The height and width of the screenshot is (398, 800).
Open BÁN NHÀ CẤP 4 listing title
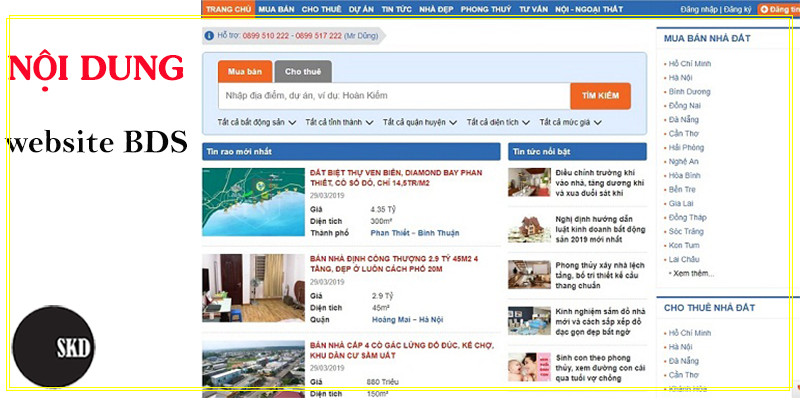click(x=402, y=351)
